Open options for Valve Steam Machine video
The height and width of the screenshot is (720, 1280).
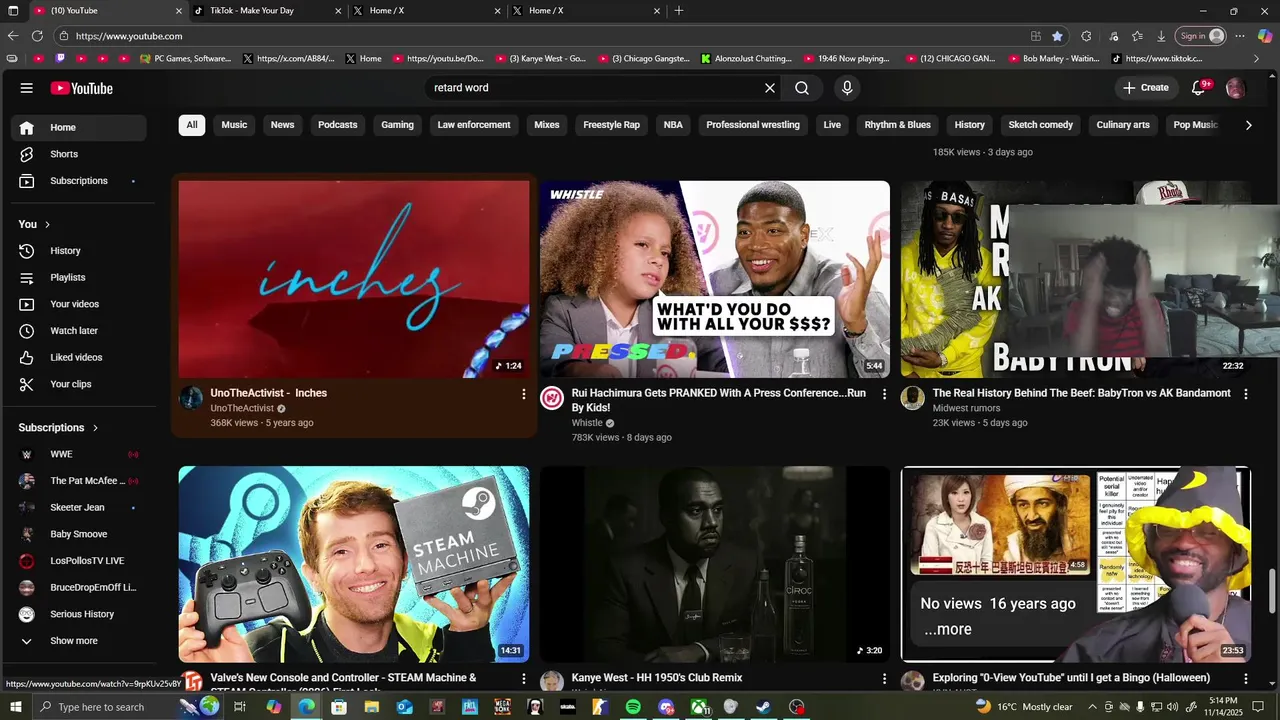[x=523, y=679]
